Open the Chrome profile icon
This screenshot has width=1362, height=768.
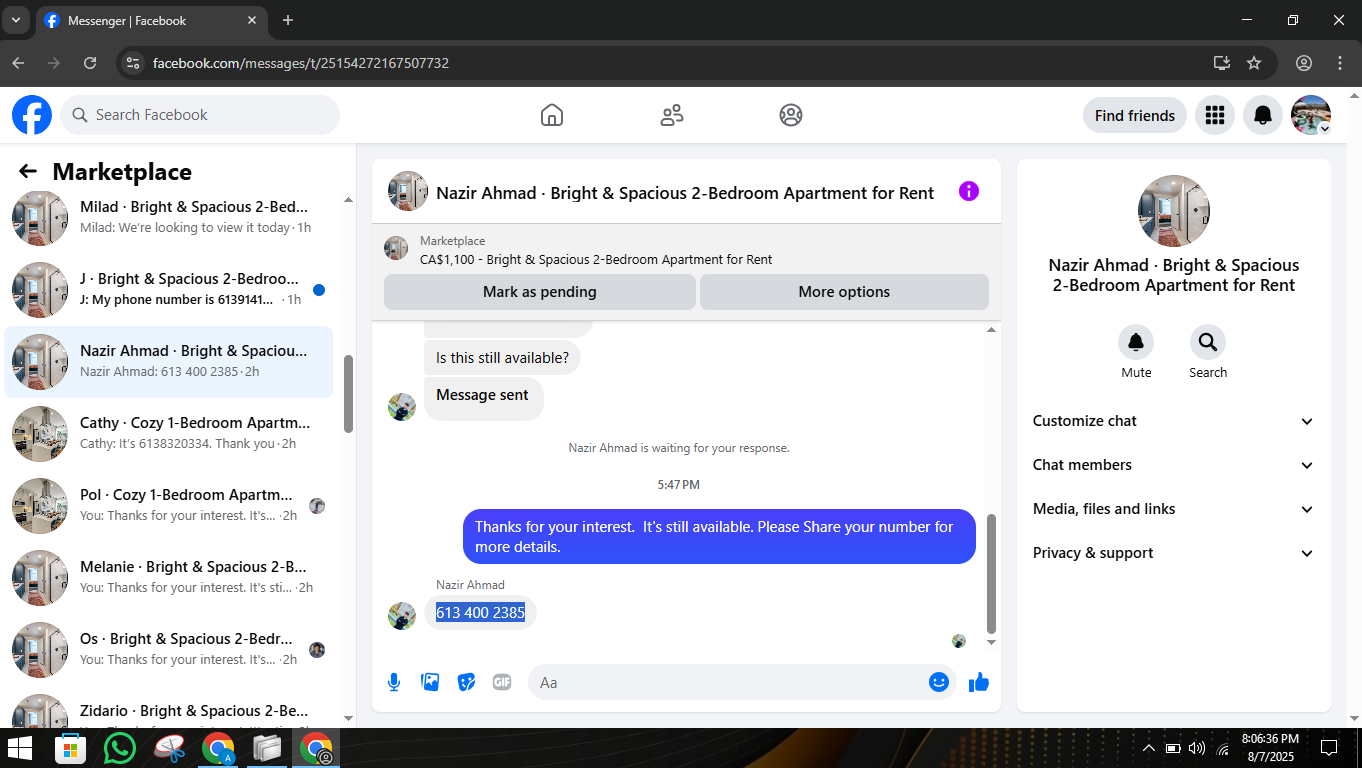1304,63
